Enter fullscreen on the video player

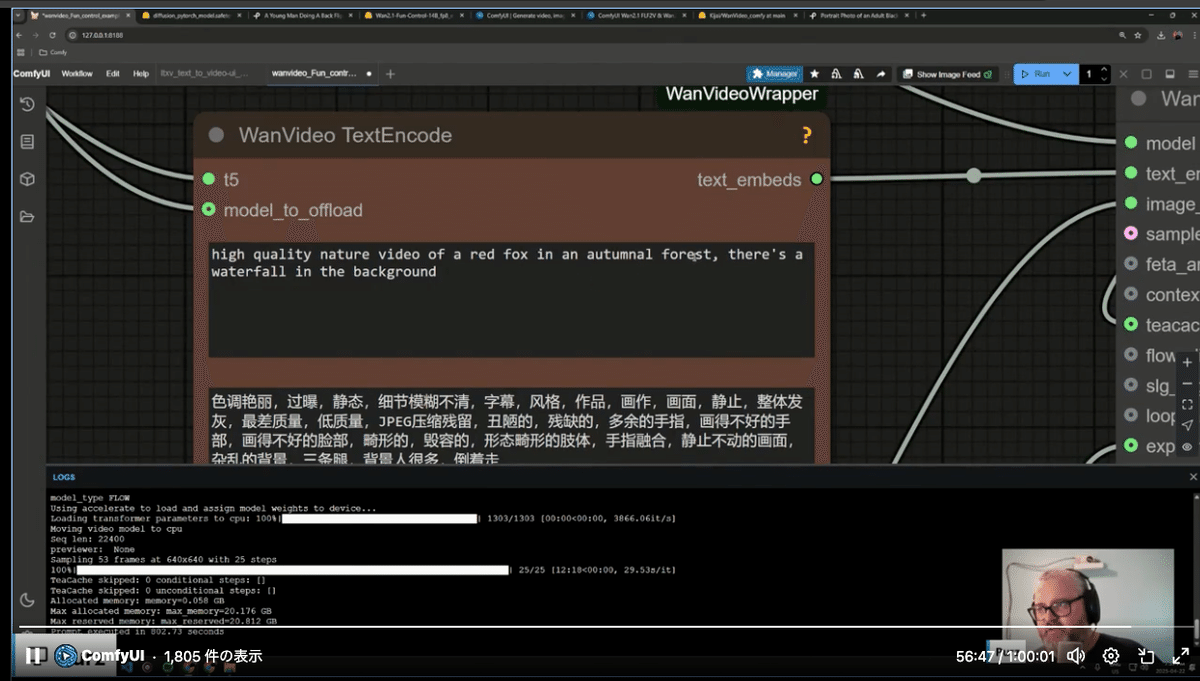tap(1180, 656)
